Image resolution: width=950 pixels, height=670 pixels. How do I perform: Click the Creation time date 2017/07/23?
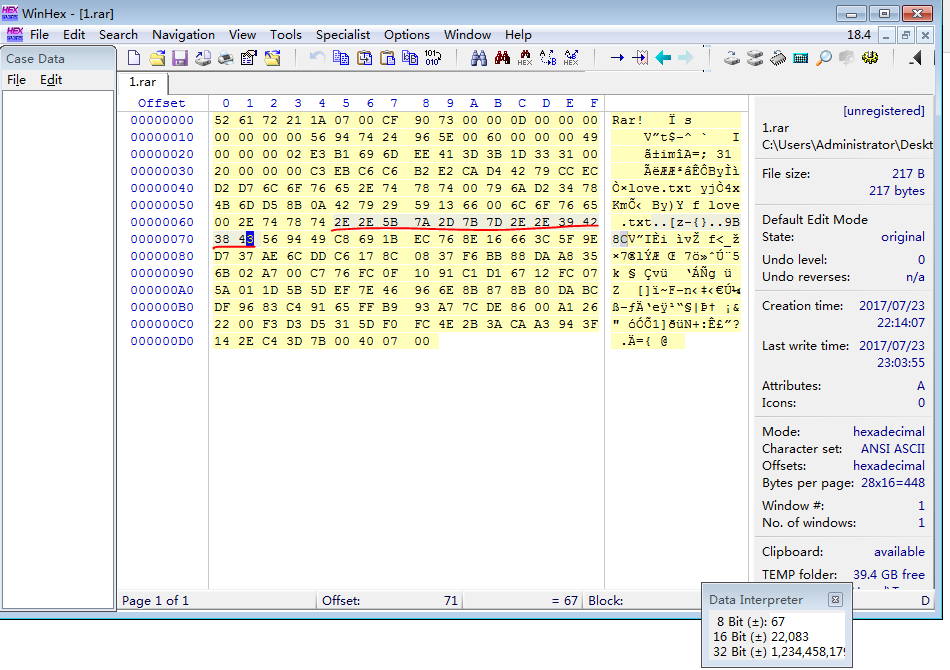click(892, 306)
